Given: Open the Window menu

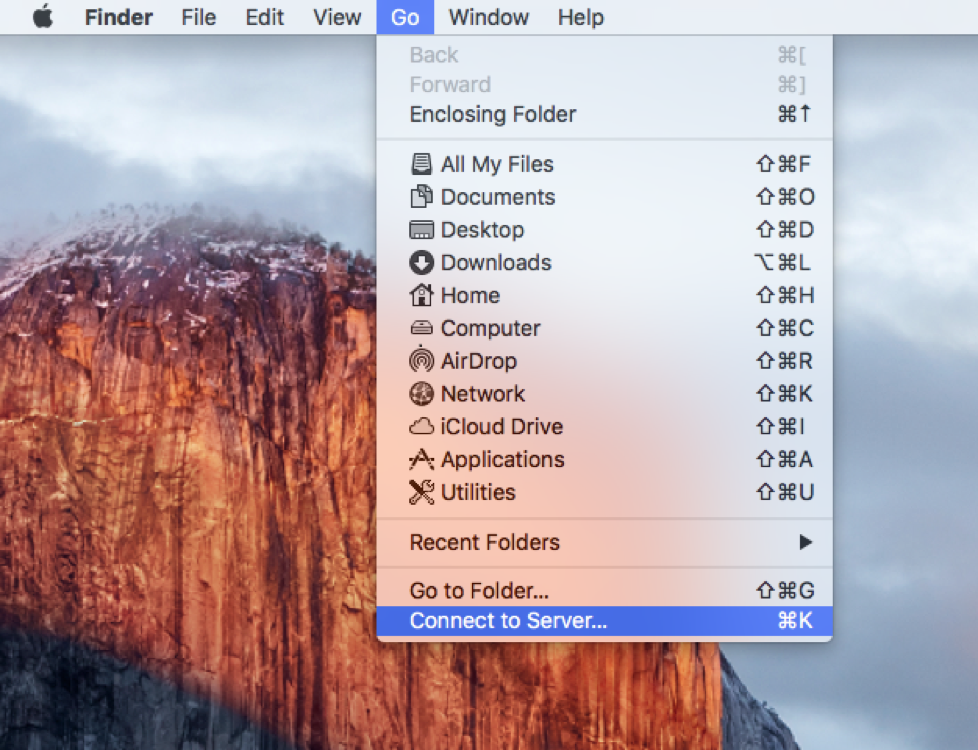Looking at the screenshot, I should pyautogui.click(x=488, y=17).
